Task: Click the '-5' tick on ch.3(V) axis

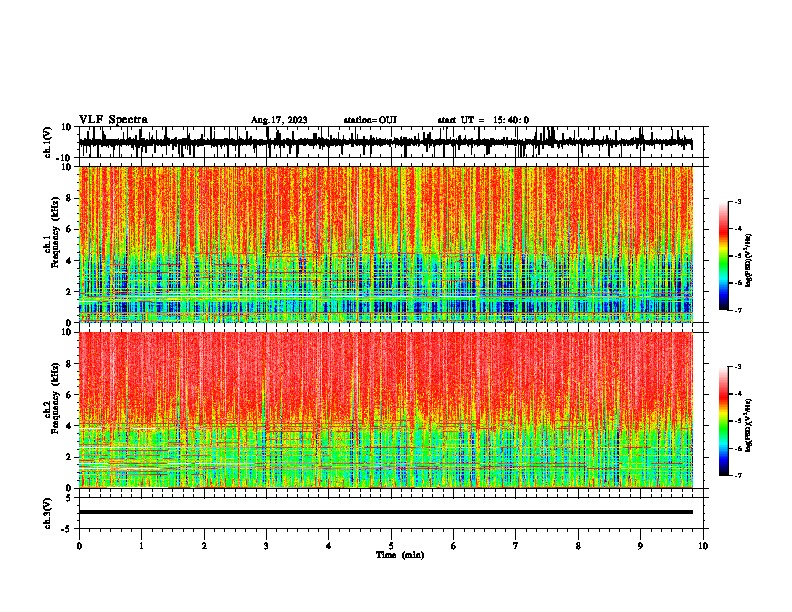Action: coord(68,529)
